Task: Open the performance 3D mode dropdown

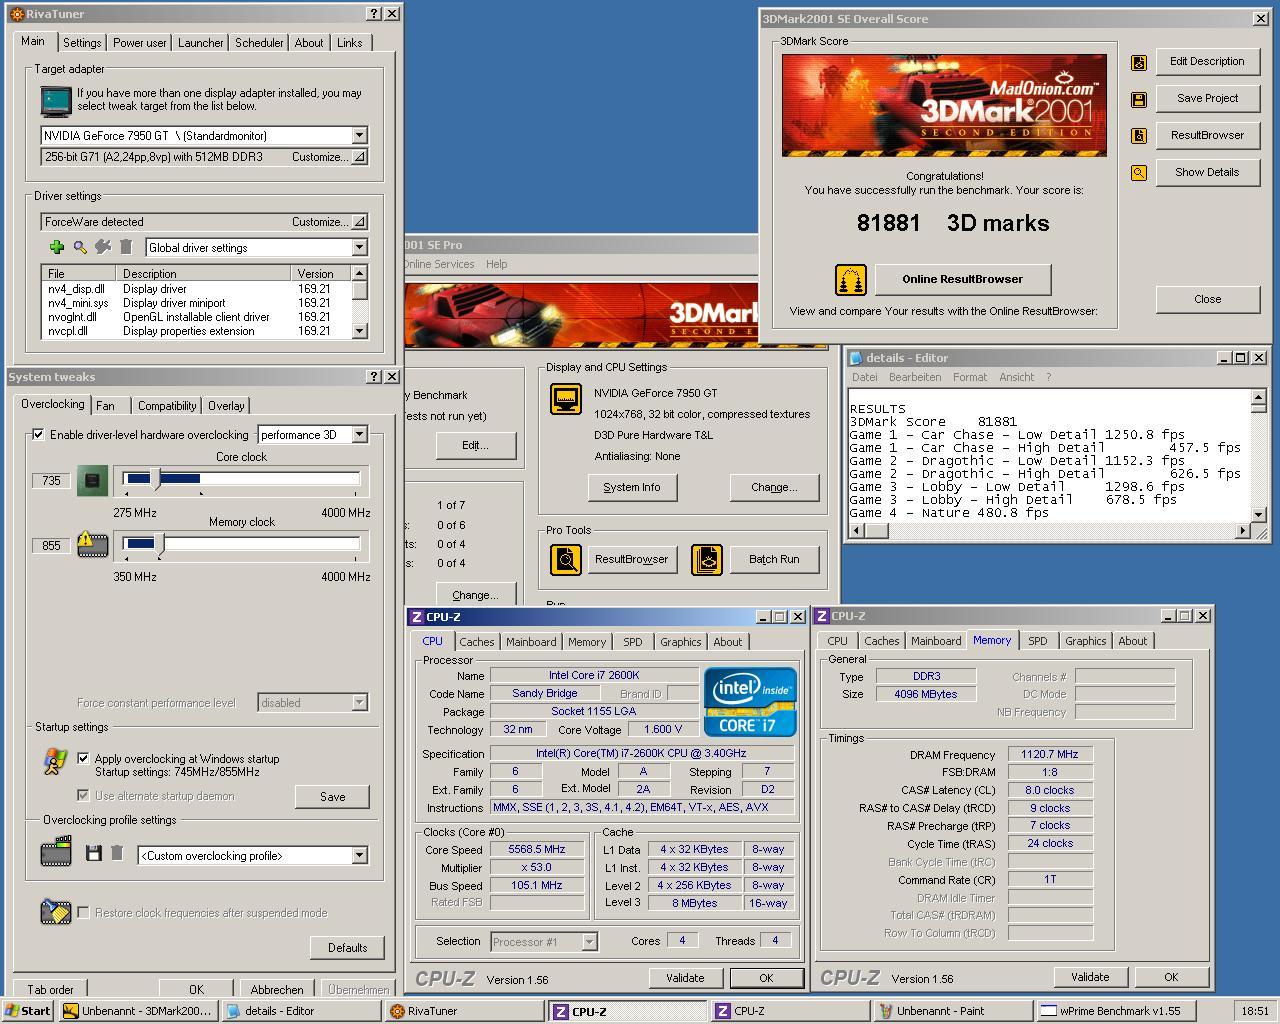Action: pyautogui.click(x=359, y=435)
